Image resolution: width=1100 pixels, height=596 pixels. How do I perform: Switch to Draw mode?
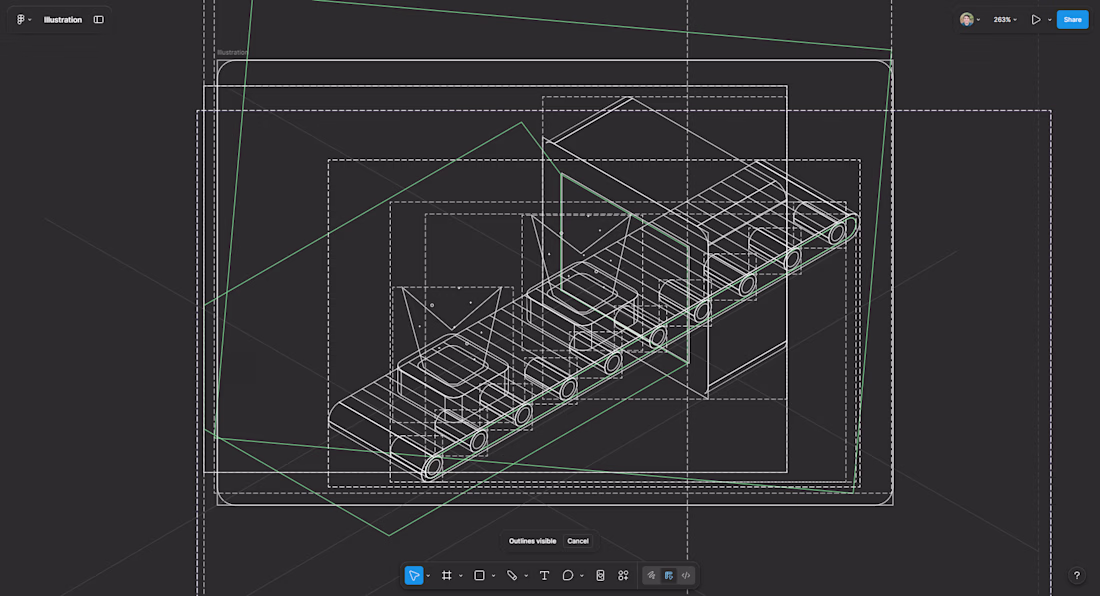[x=651, y=576]
